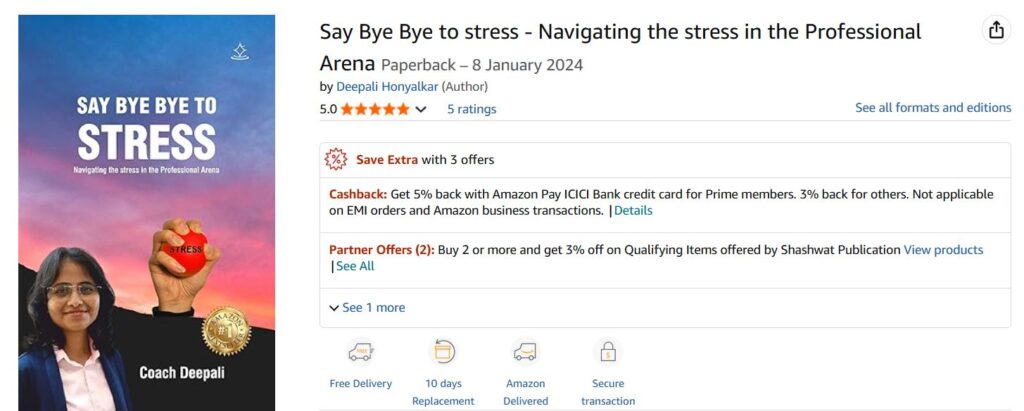Click the Free Delivery label

click(360, 383)
